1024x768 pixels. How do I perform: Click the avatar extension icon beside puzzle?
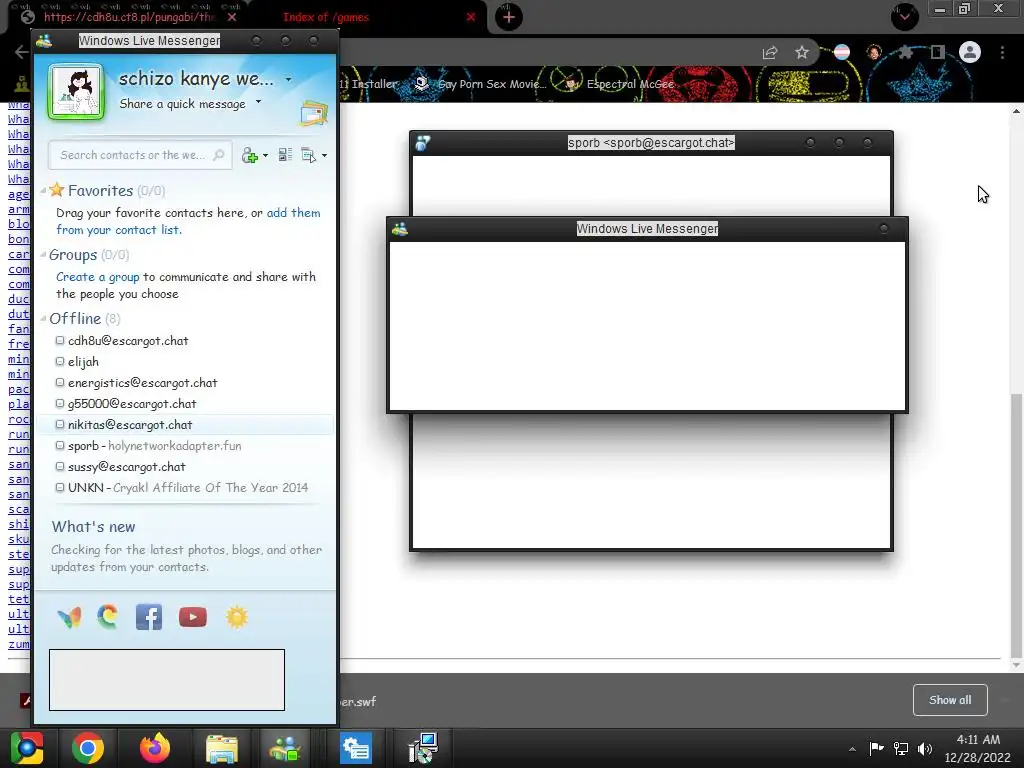(874, 52)
